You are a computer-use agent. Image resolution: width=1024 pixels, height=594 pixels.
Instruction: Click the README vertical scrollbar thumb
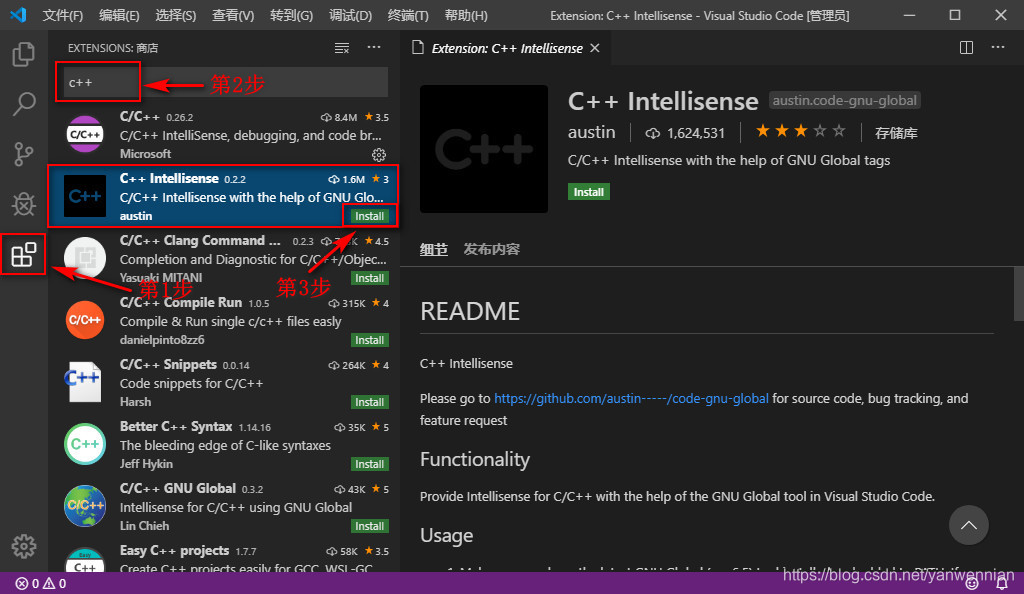point(1018,294)
